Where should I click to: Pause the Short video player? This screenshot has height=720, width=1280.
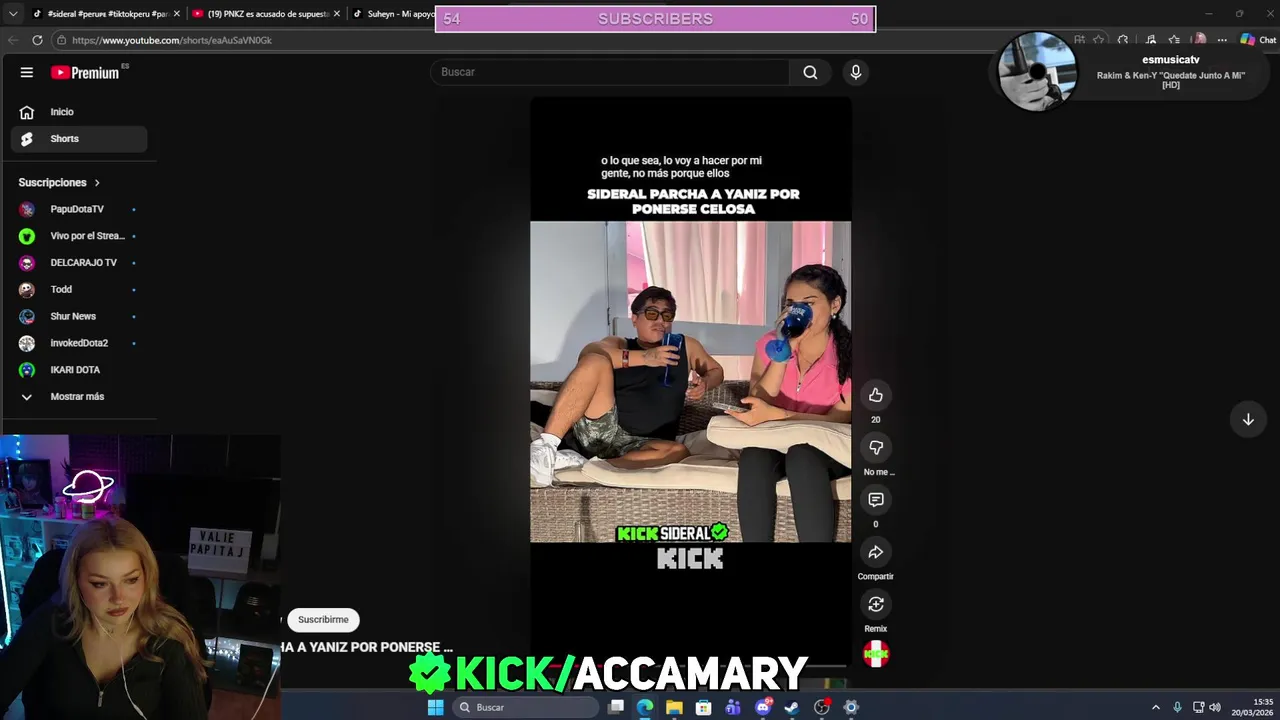coord(690,382)
